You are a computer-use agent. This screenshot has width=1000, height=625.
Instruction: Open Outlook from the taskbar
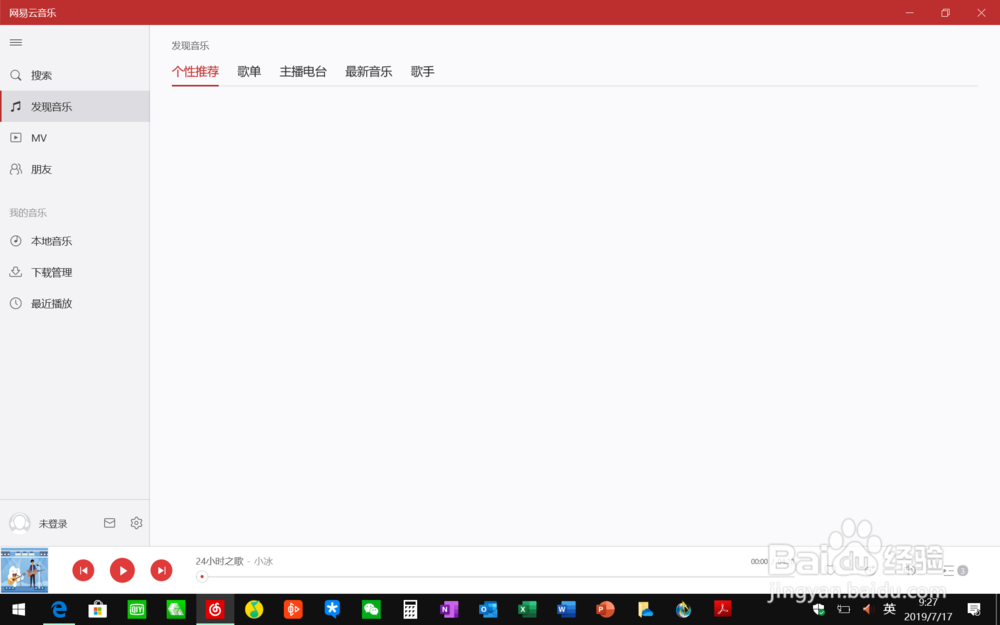488,610
